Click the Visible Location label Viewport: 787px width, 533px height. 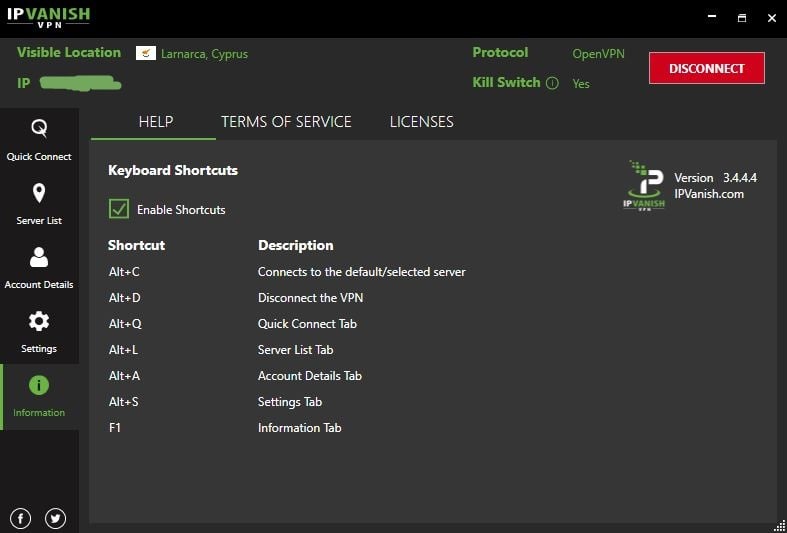click(x=69, y=52)
